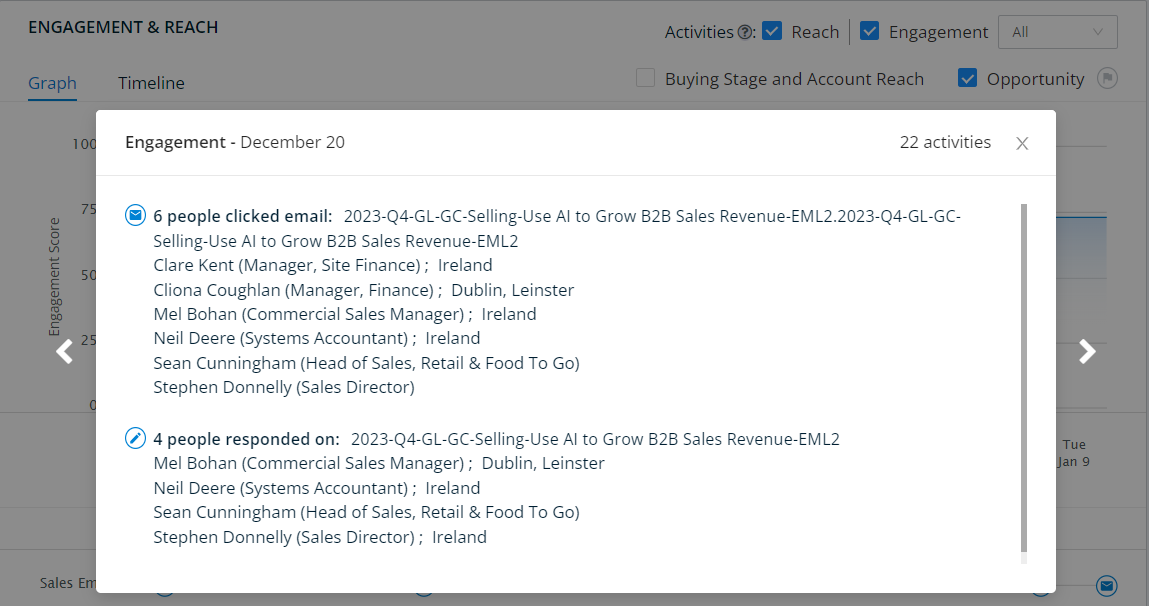The width and height of the screenshot is (1149, 606).
Task: Click the Activities help question mark icon
Action: click(745, 32)
